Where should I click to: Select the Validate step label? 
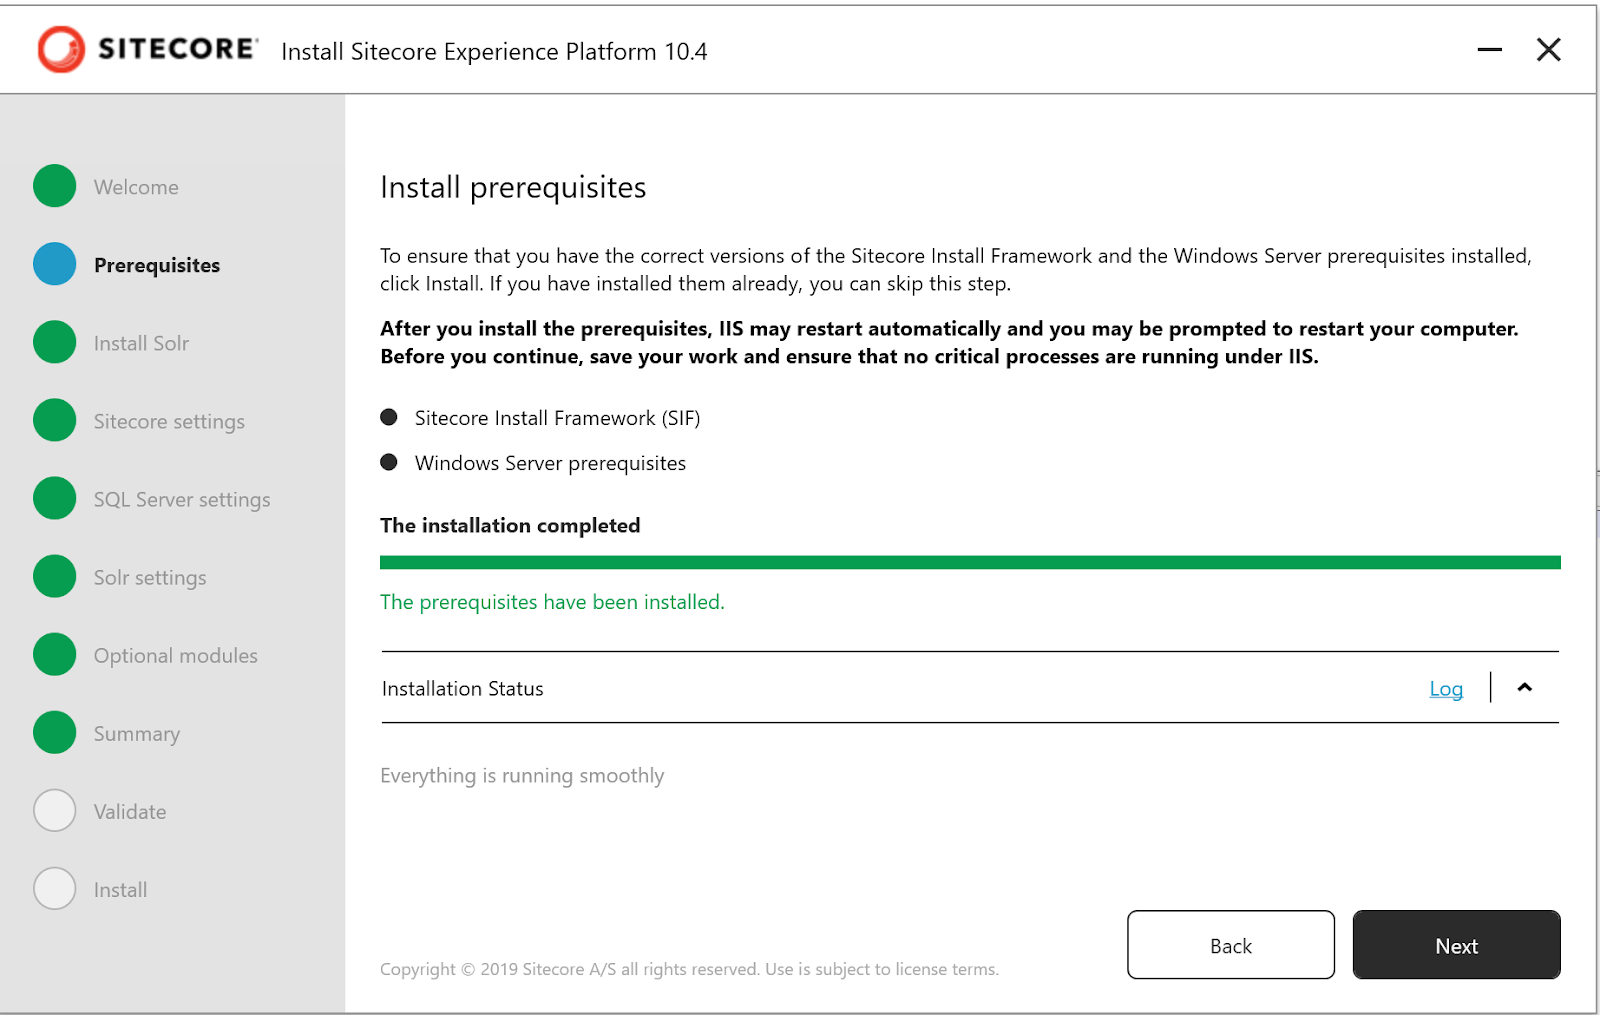(x=130, y=812)
